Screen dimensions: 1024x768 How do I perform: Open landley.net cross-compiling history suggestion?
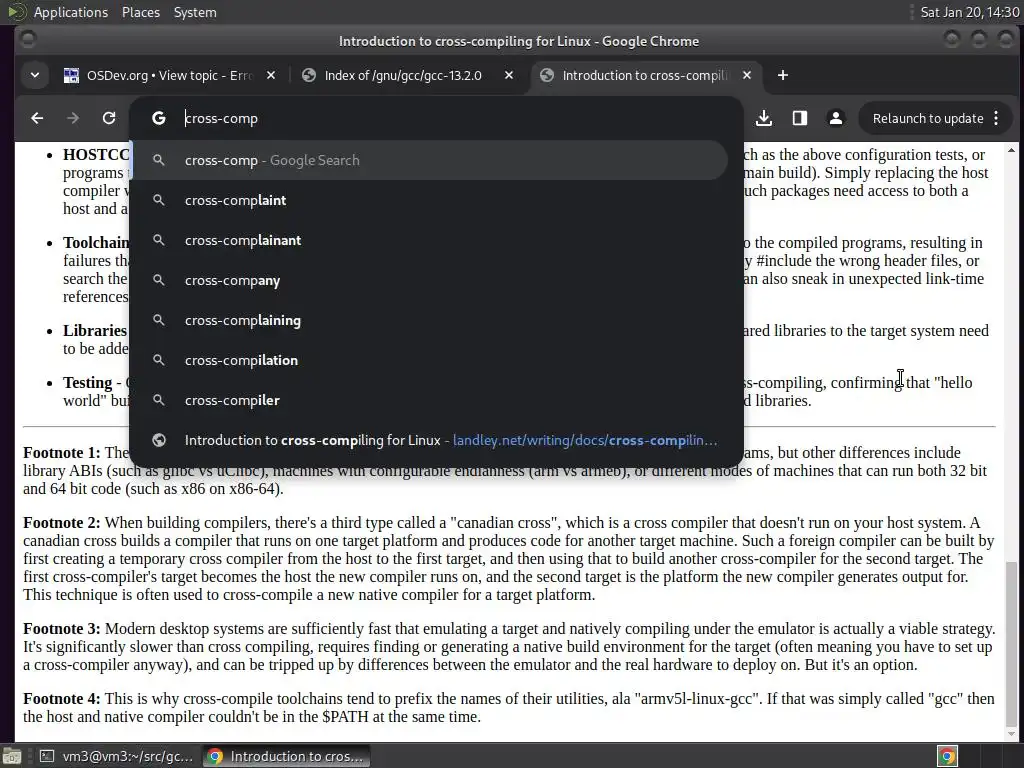[430, 440]
